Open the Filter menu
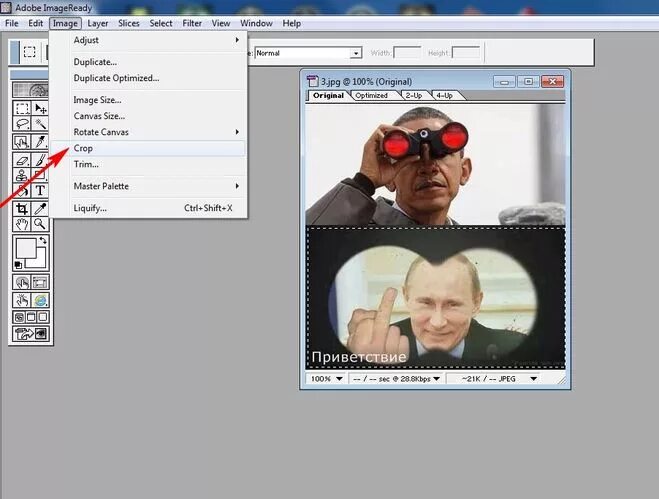The height and width of the screenshot is (499, 659). click(x=192, y=24)
